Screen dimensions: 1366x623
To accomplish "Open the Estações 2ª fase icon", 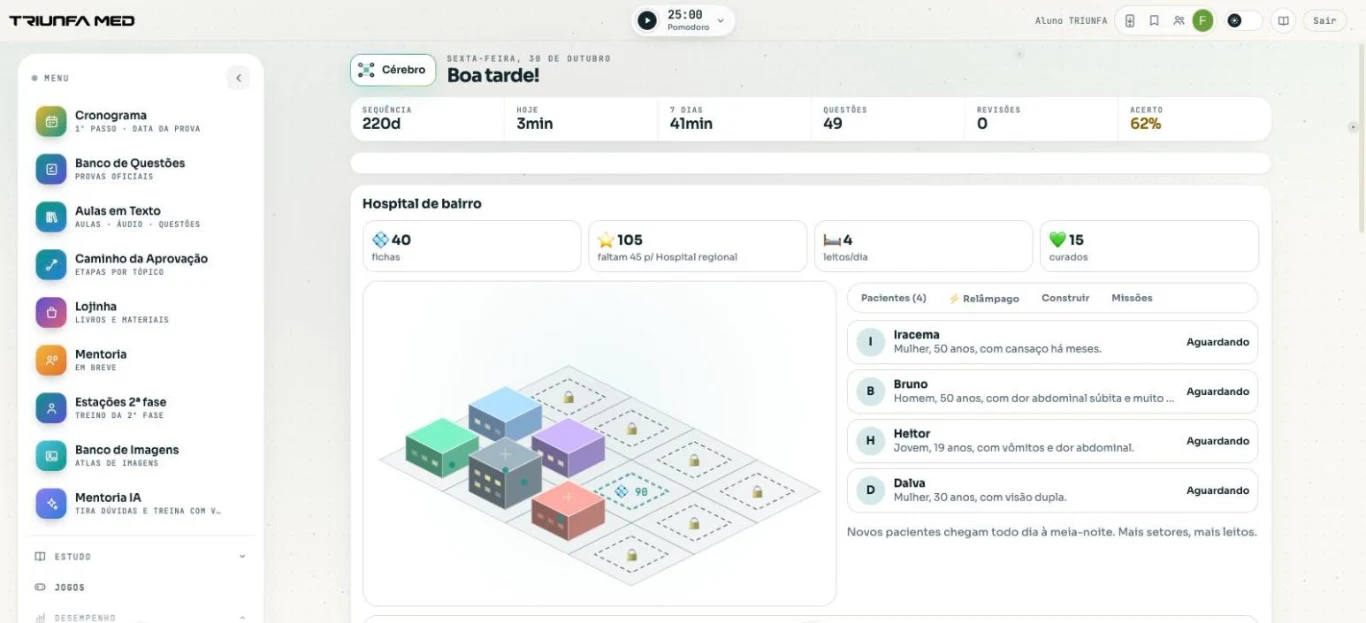I will pyautogui.click(x=51, y=408).
